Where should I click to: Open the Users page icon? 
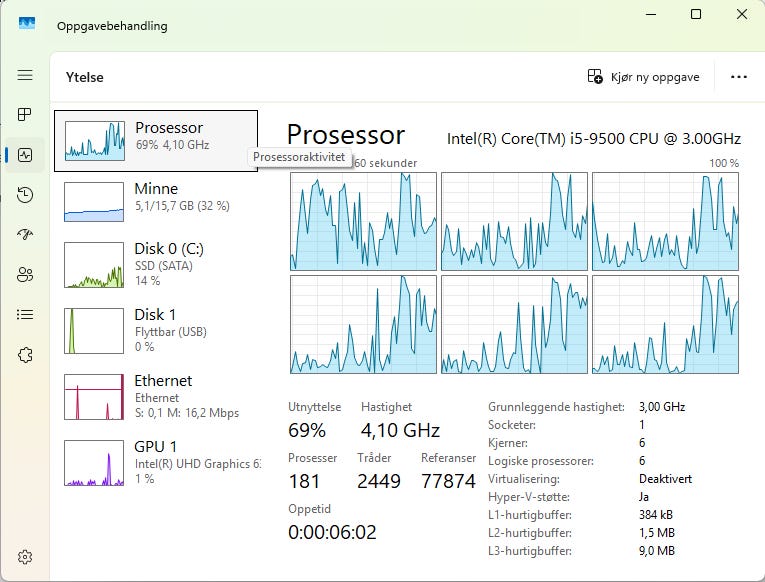tap(25, 275)
